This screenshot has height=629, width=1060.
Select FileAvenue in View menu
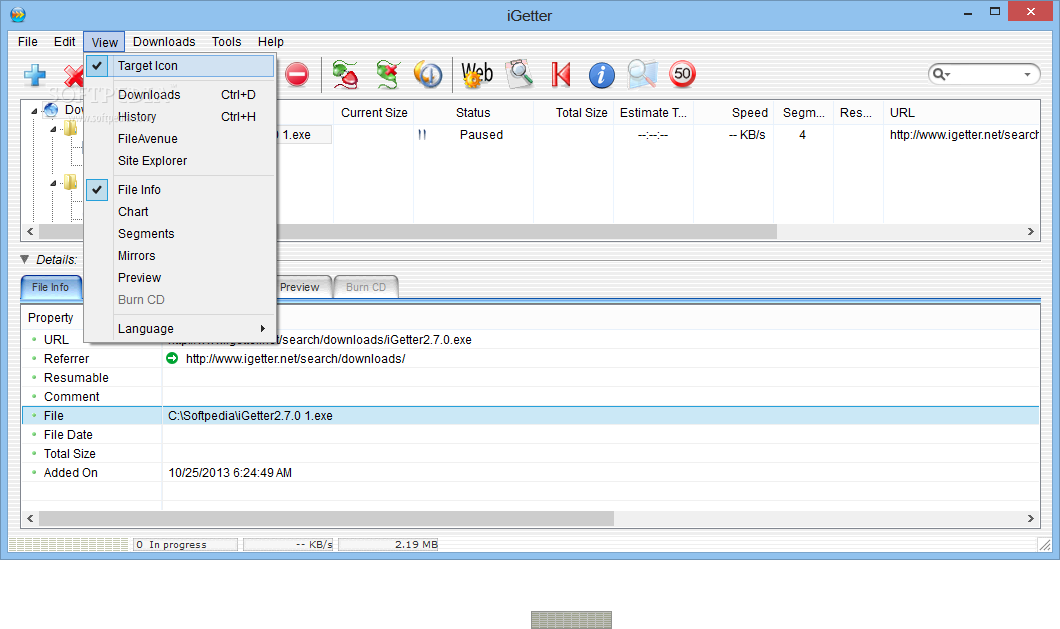tap(180, 139)
